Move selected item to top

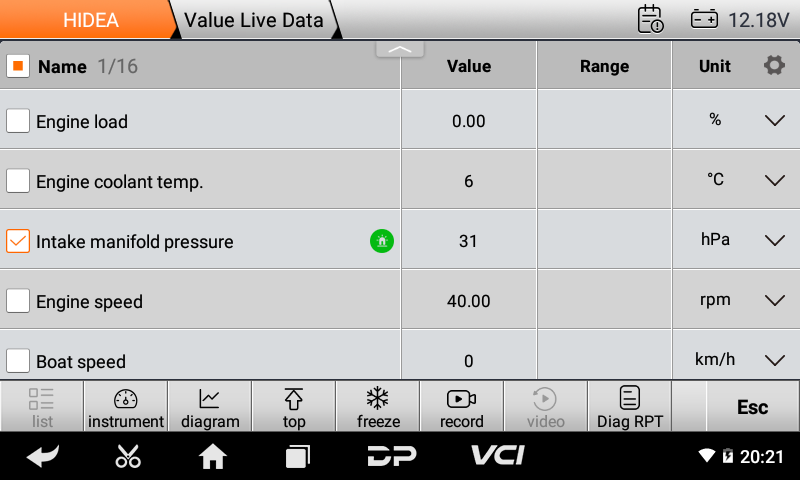coord(294,408)
